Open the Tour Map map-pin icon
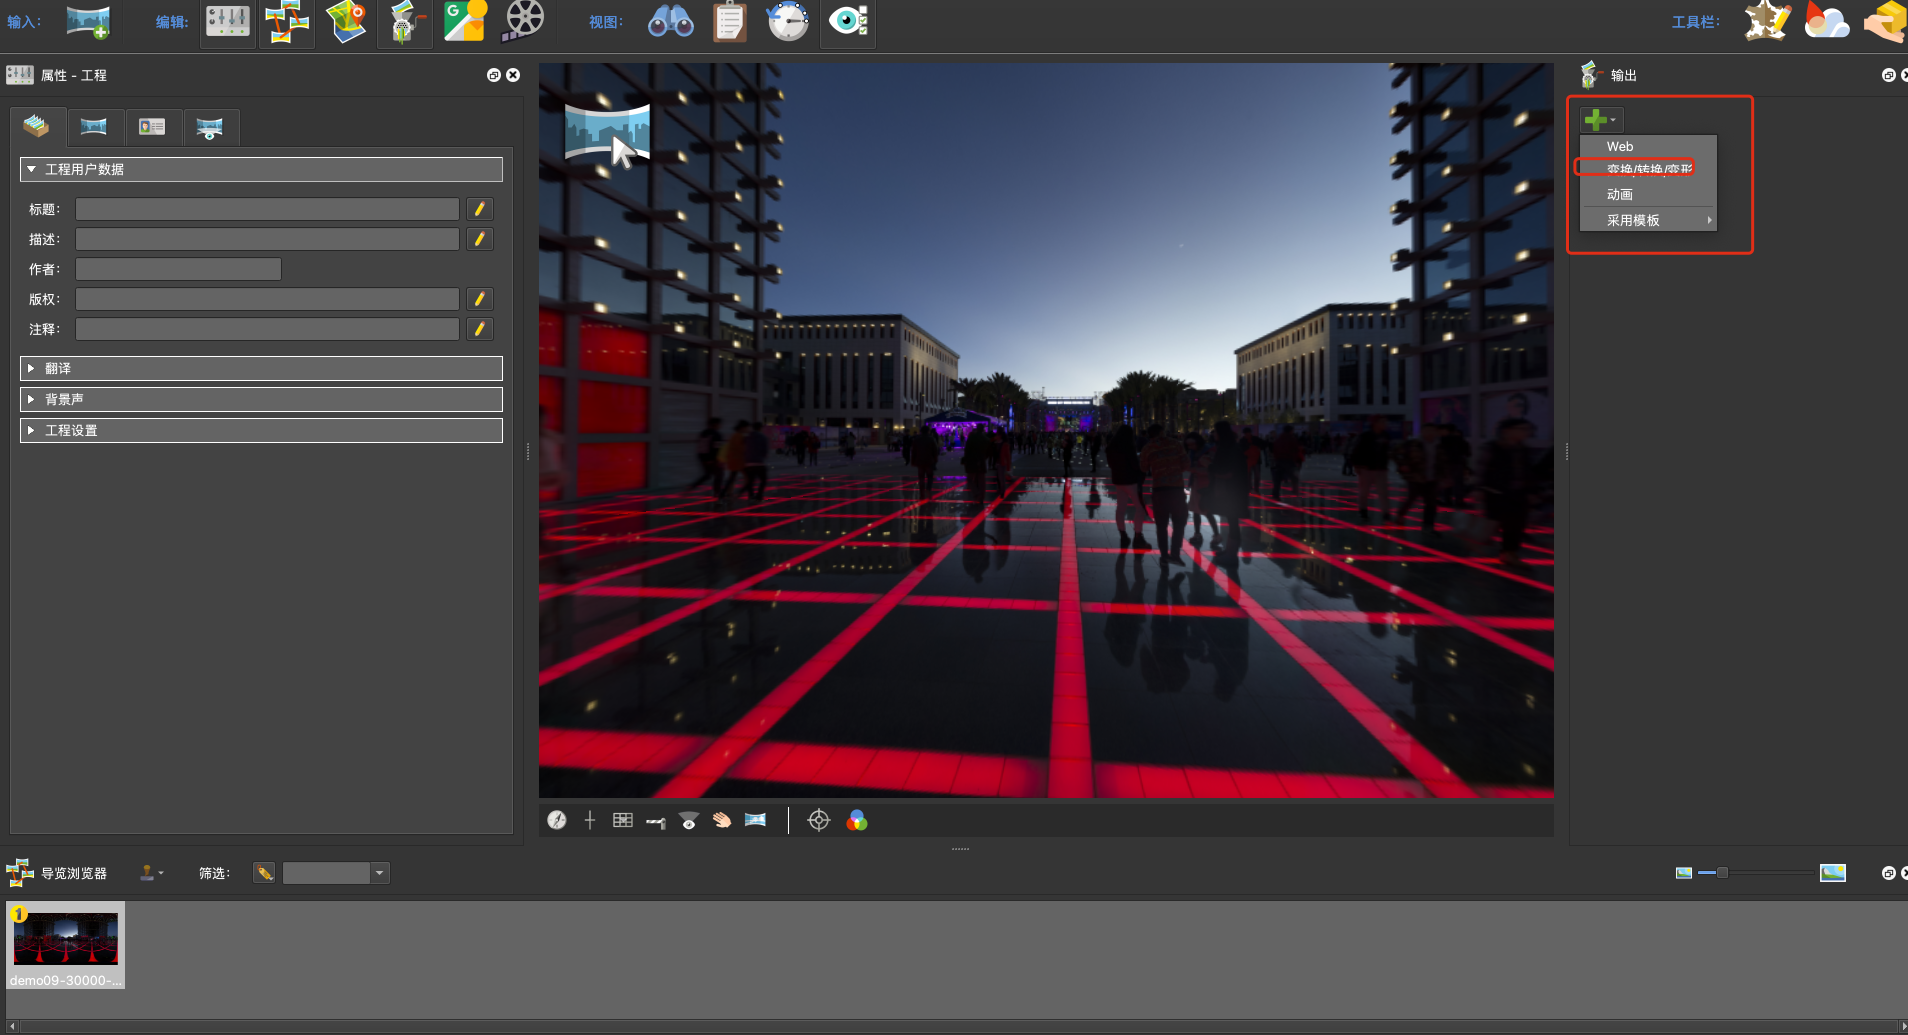The image size is (1908, 1035). [346, 21]
